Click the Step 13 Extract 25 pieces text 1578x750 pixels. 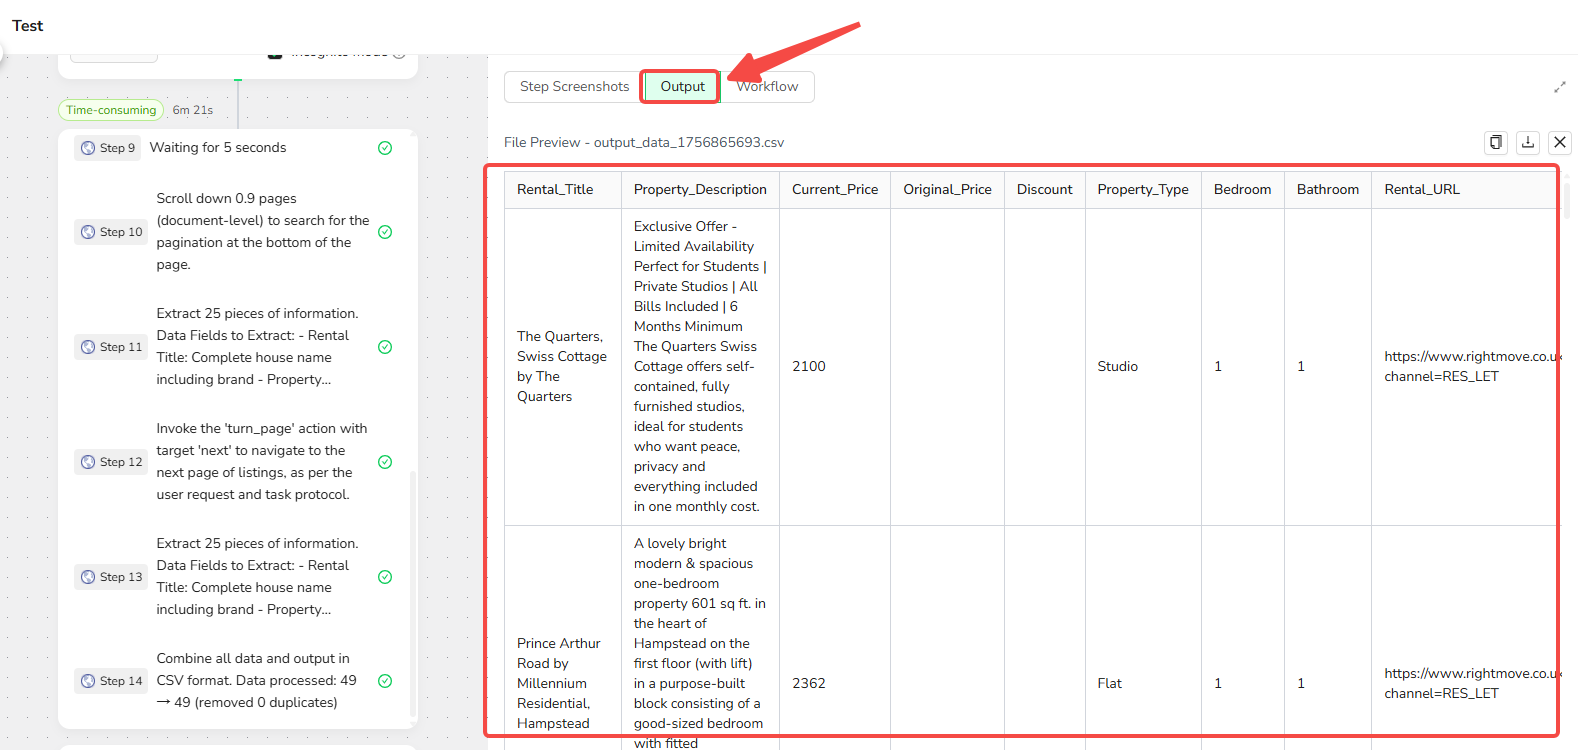coord(257,577)
